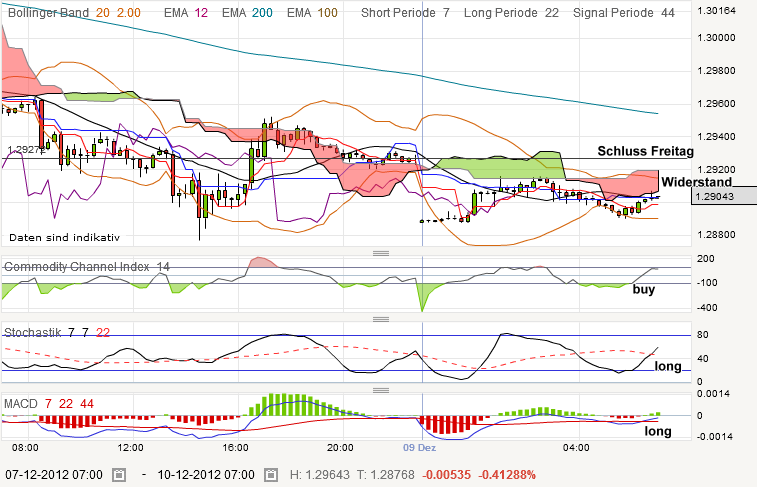
Task: Click the buy annotation in CCI panel
Action: click(x=644, y=289)
